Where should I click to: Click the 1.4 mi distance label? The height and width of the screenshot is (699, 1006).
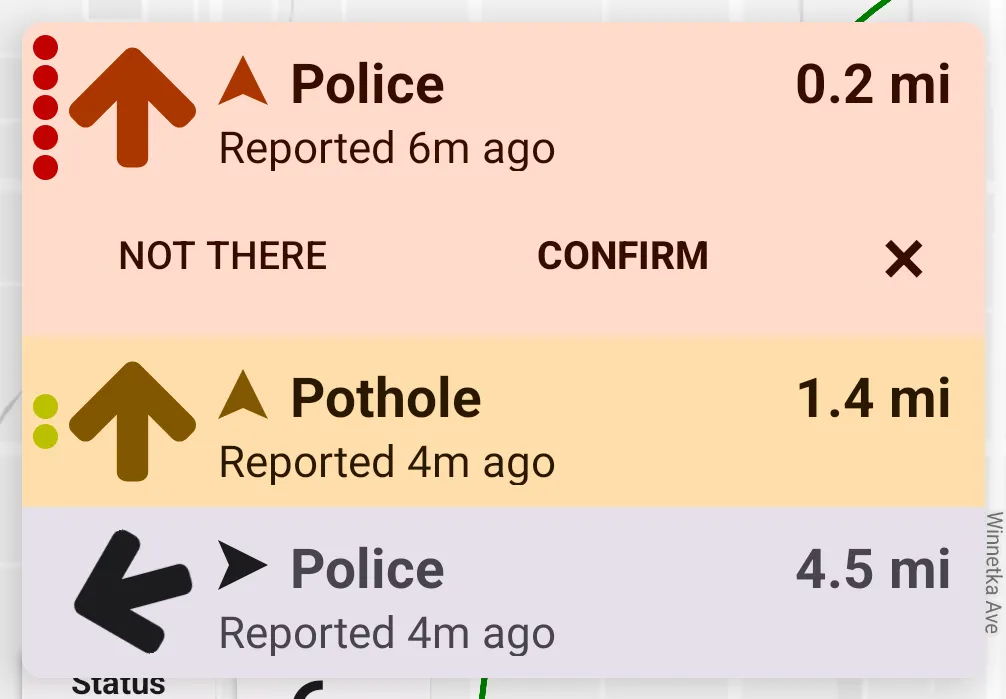pyautogui.click(x=872, y=398)
